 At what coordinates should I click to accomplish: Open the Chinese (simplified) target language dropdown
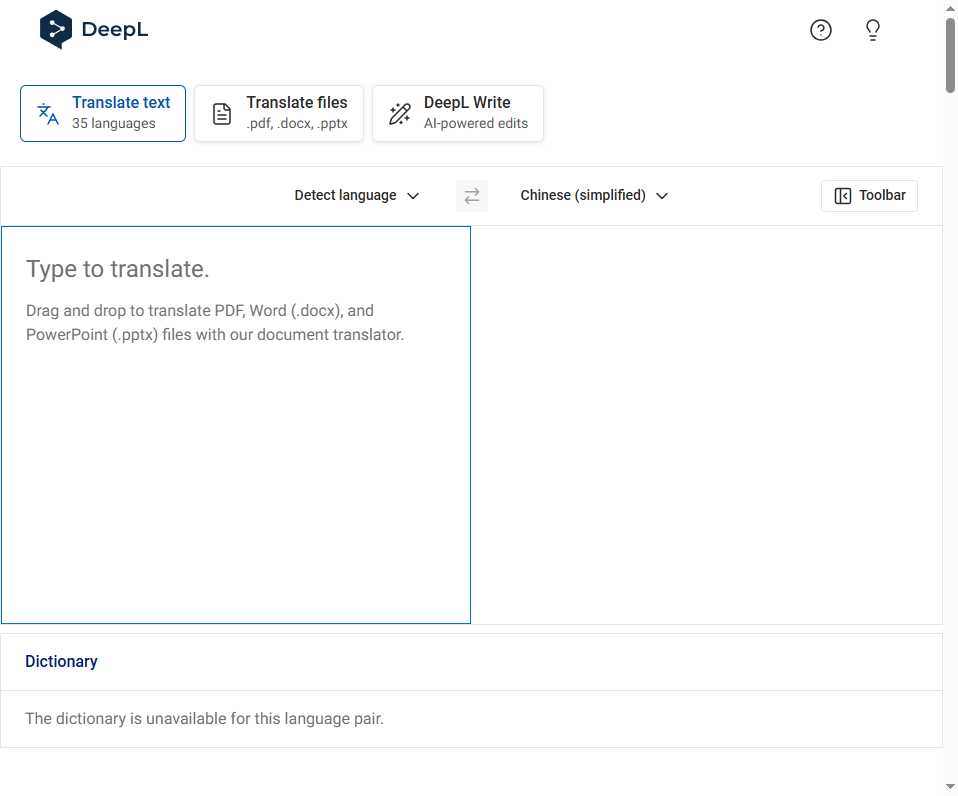pos(594,195)
